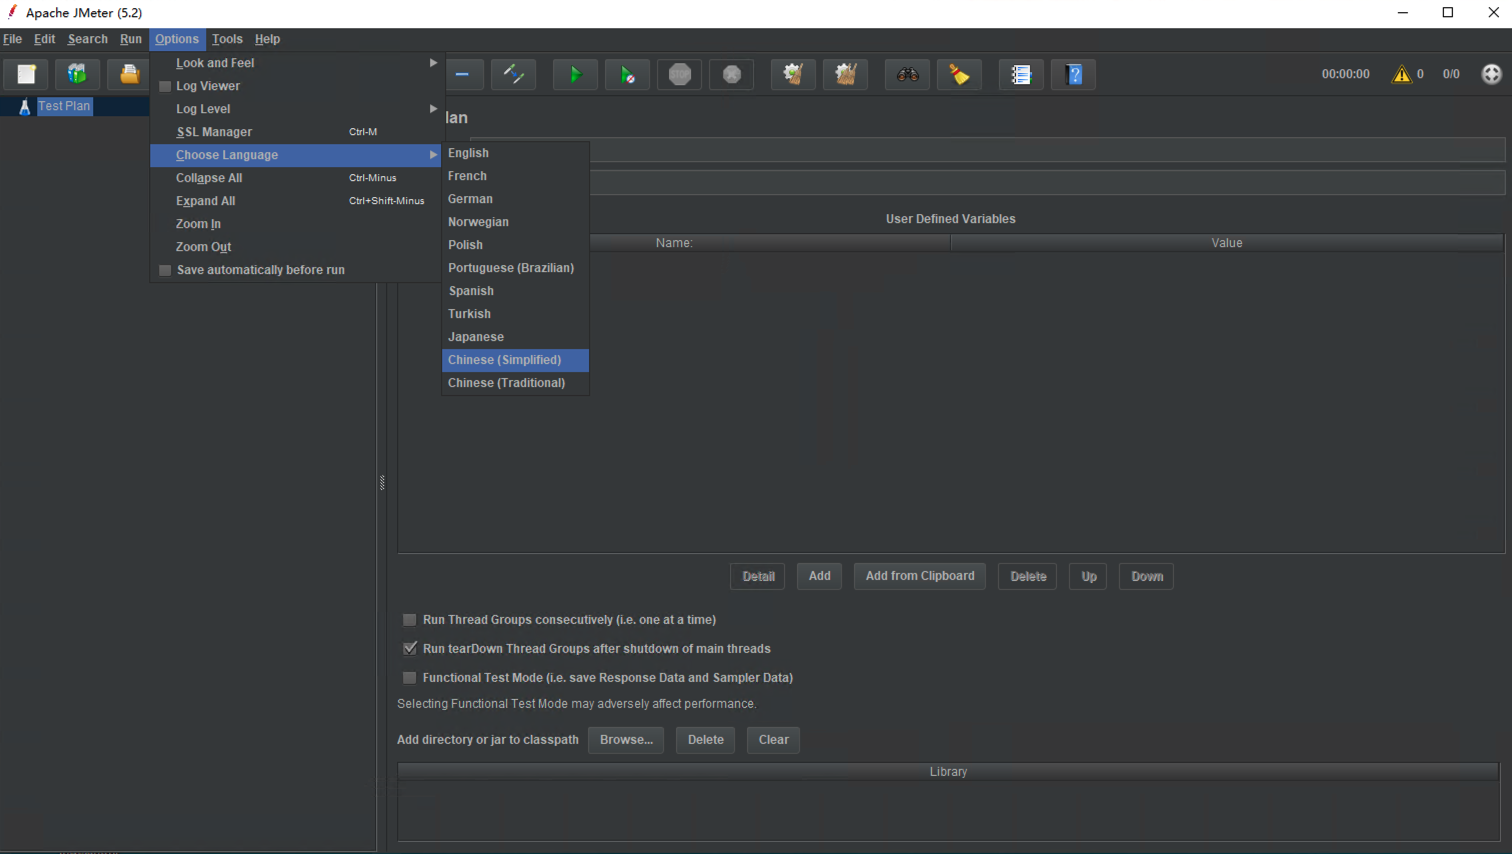Click the Browse... classpath button

626,740
